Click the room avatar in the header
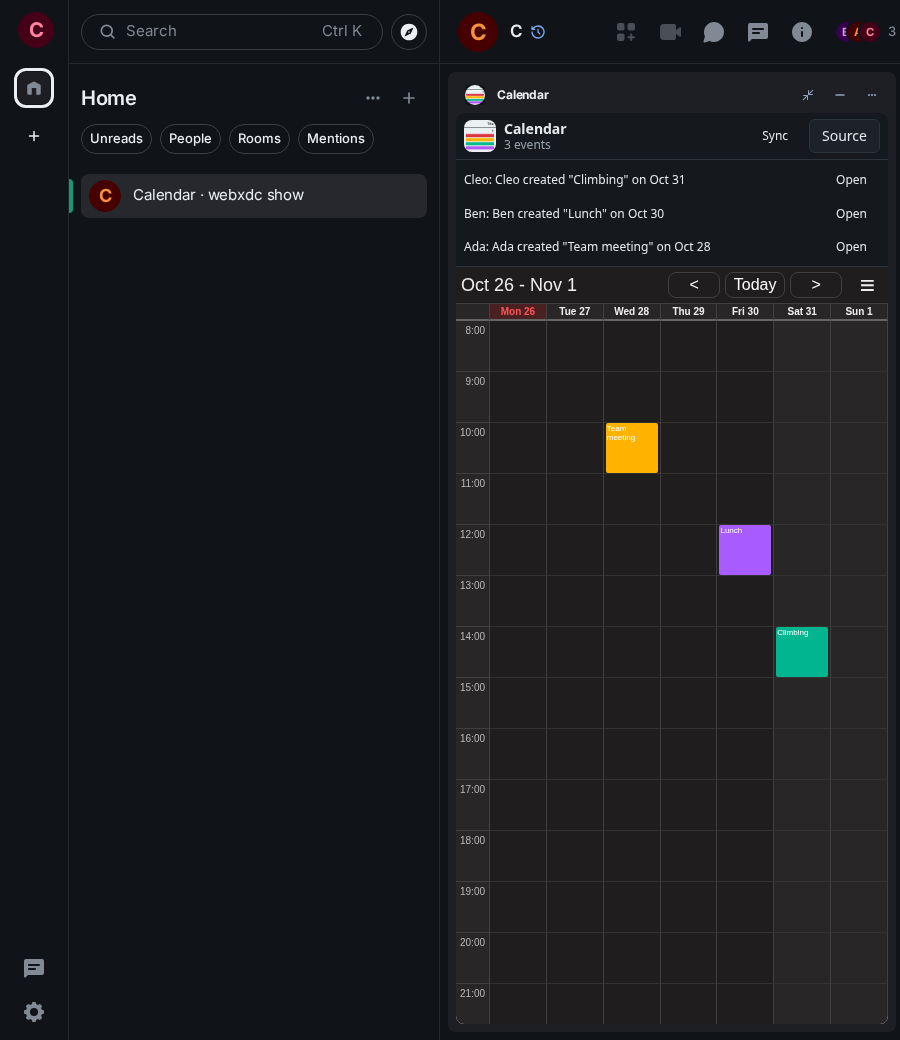The image size is (900, 1040). coord(478,32)
